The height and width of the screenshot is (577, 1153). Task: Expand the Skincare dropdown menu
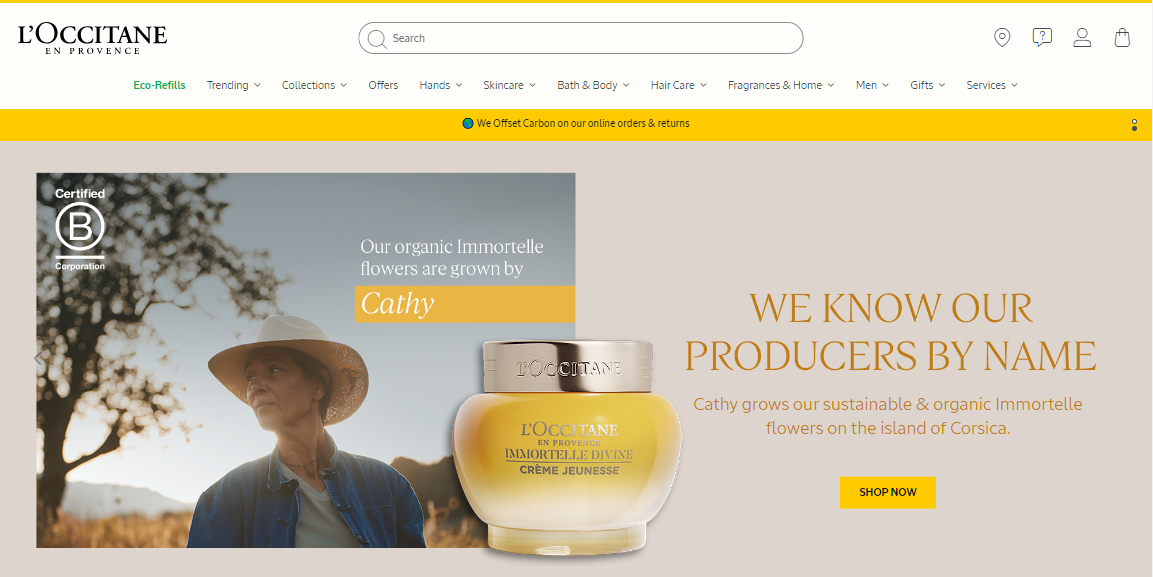pos(510,85)
